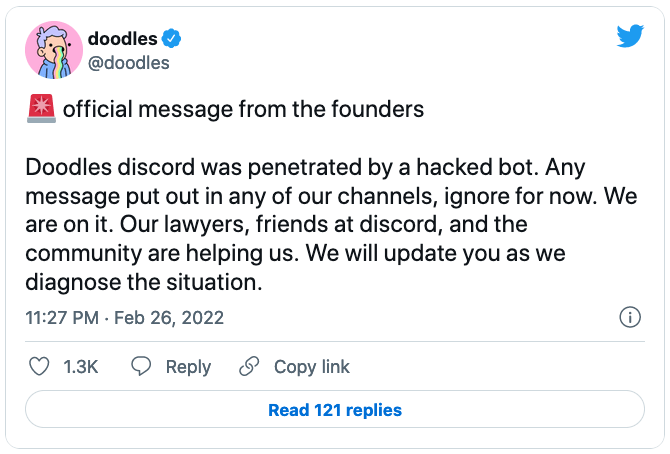Open the circled info icon
Image resolution: width=670 pixels, height=454 pixels.
(630, 317)
